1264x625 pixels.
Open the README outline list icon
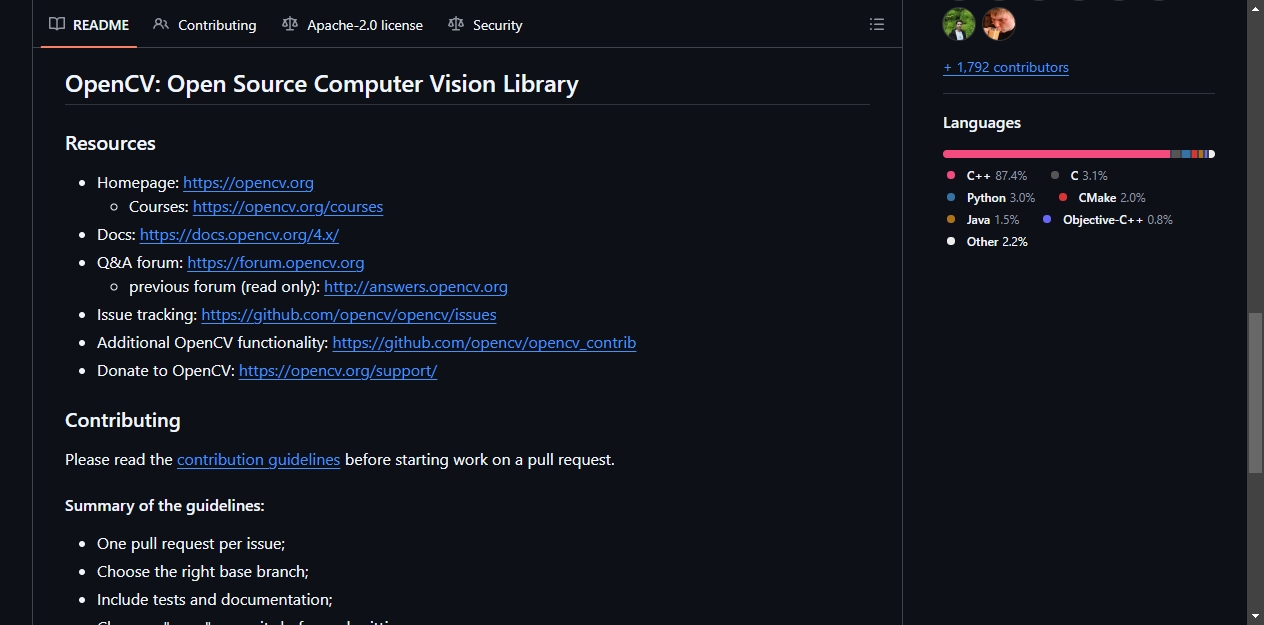pos(877,24)
